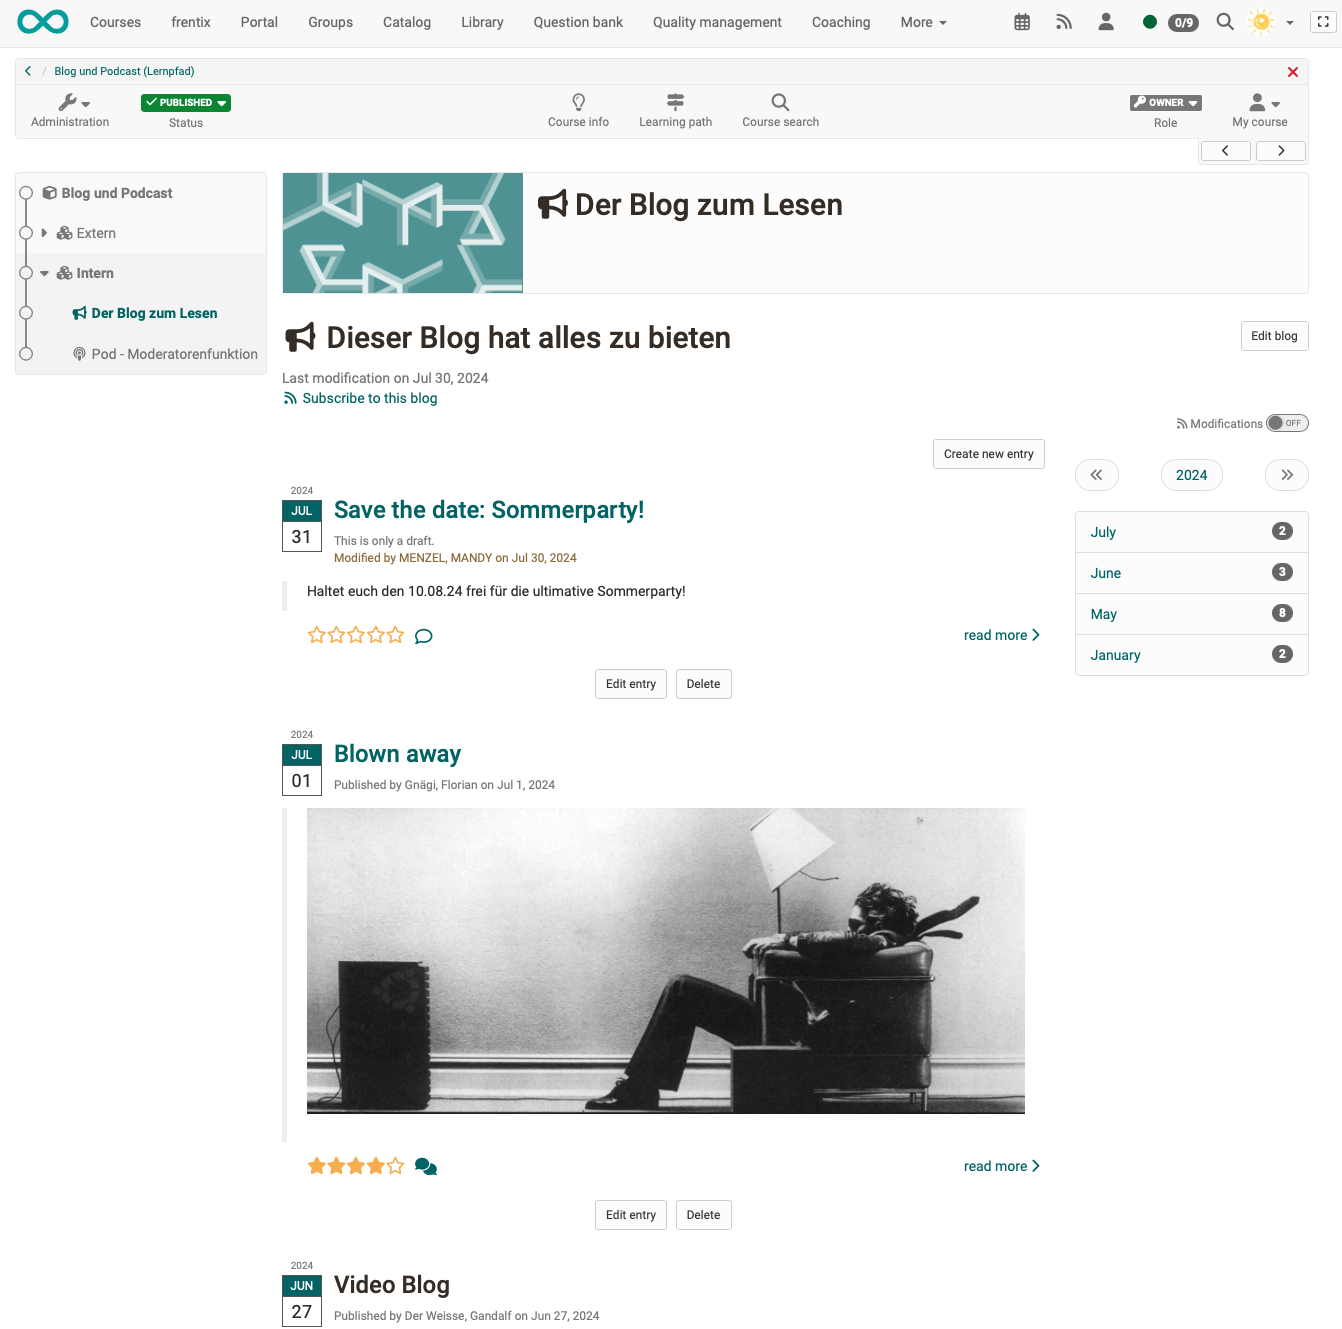
Task: Switch Modifications toggle to on
Action: pyautogui.click(x=1287, y=423)
